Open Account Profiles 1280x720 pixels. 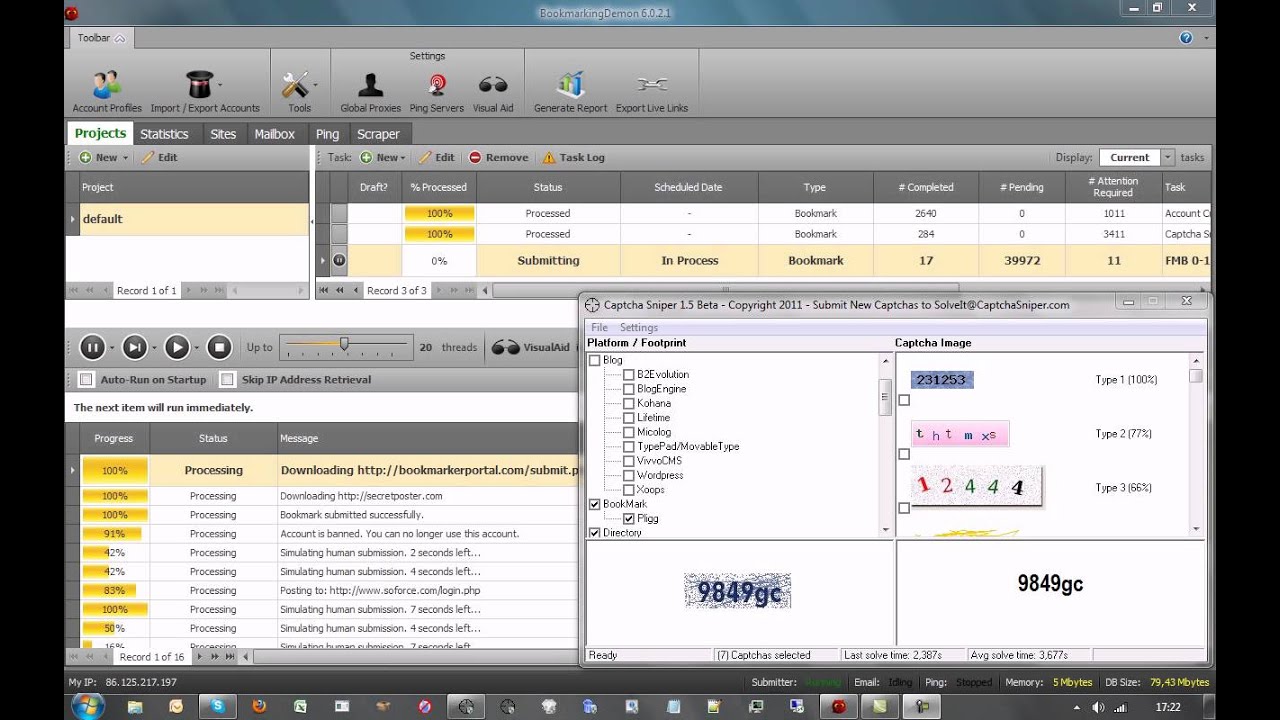click(x=107, y=91)
